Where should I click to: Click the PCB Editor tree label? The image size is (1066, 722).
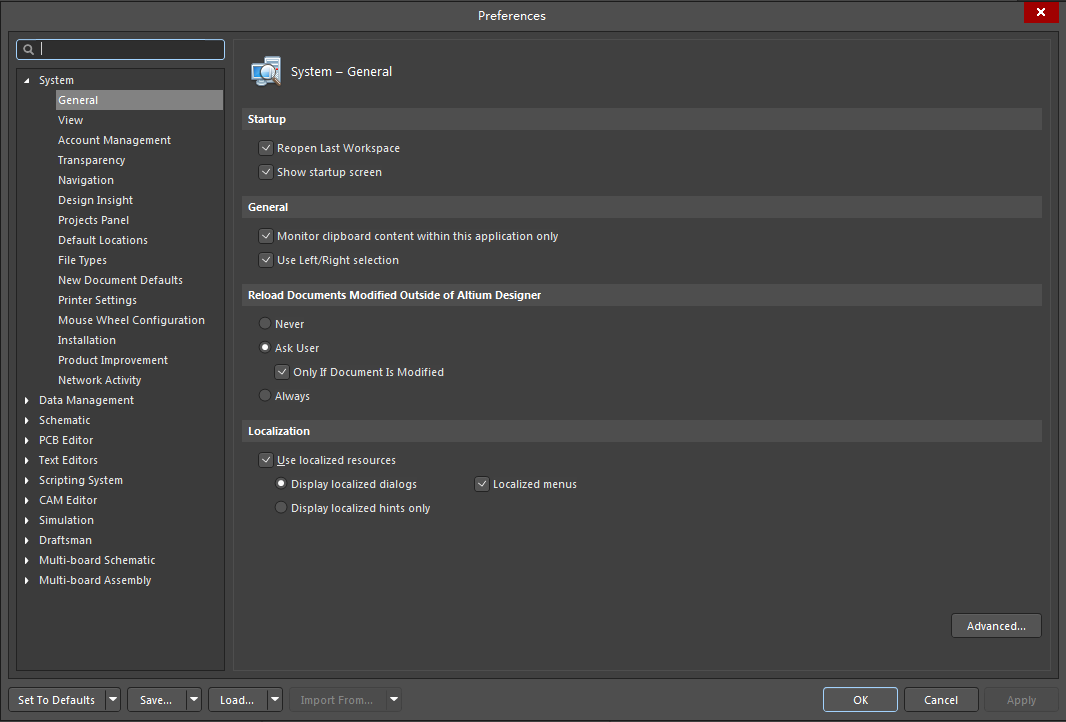pos(66,441)
